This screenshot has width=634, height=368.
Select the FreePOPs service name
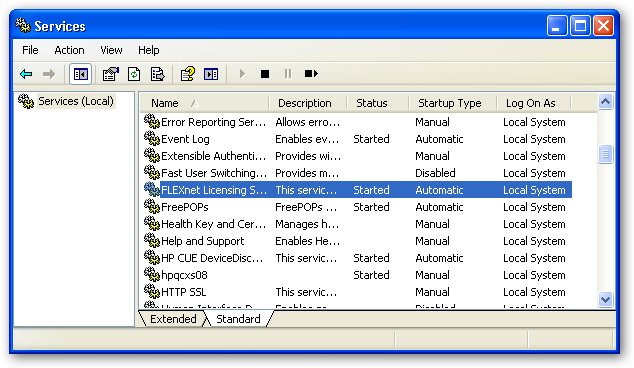[x=184, y=207]
